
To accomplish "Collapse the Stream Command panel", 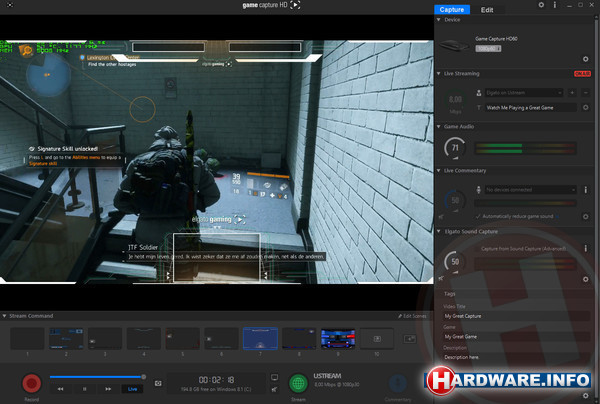I will pyautogui.click(x=5, y=316).
